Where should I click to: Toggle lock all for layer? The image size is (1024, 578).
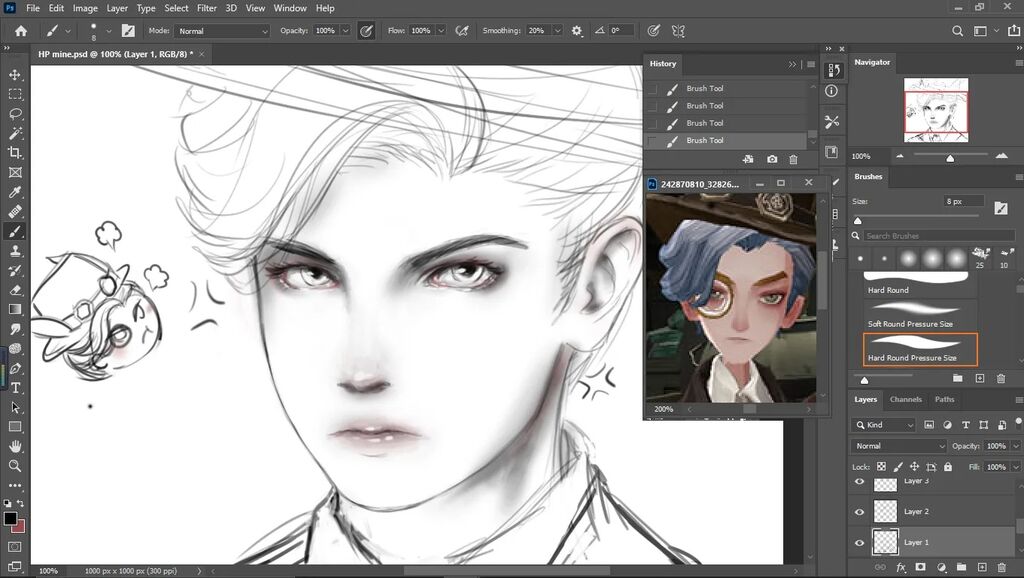tap(948, 467)
